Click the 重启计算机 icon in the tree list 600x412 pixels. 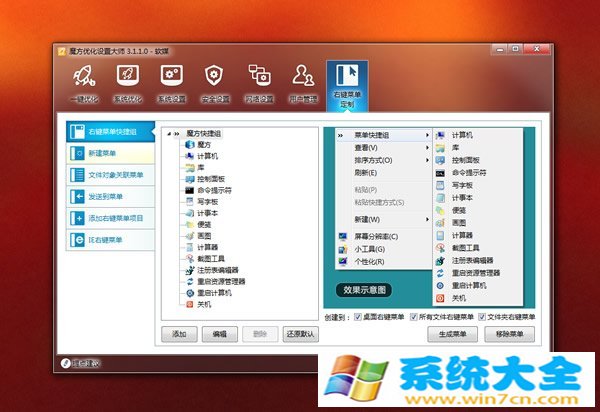click(190, 293)
